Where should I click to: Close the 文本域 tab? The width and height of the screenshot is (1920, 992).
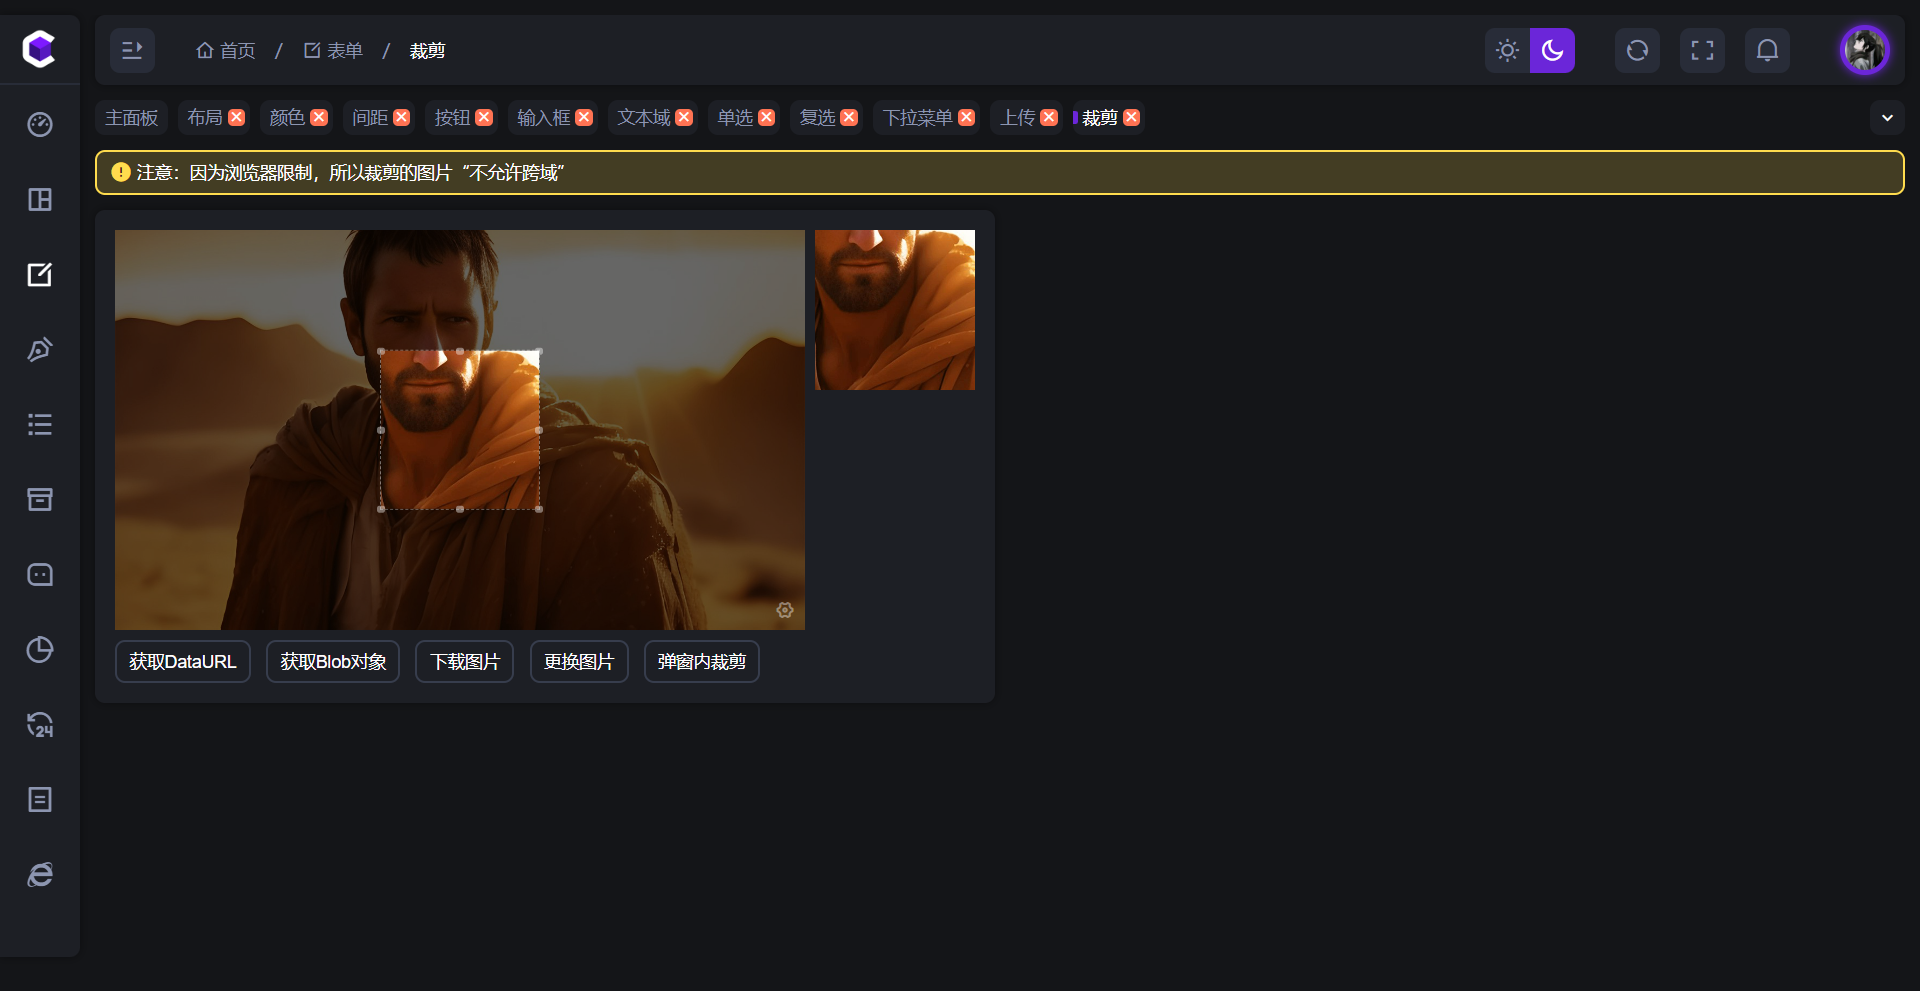(x=685, y=118)
